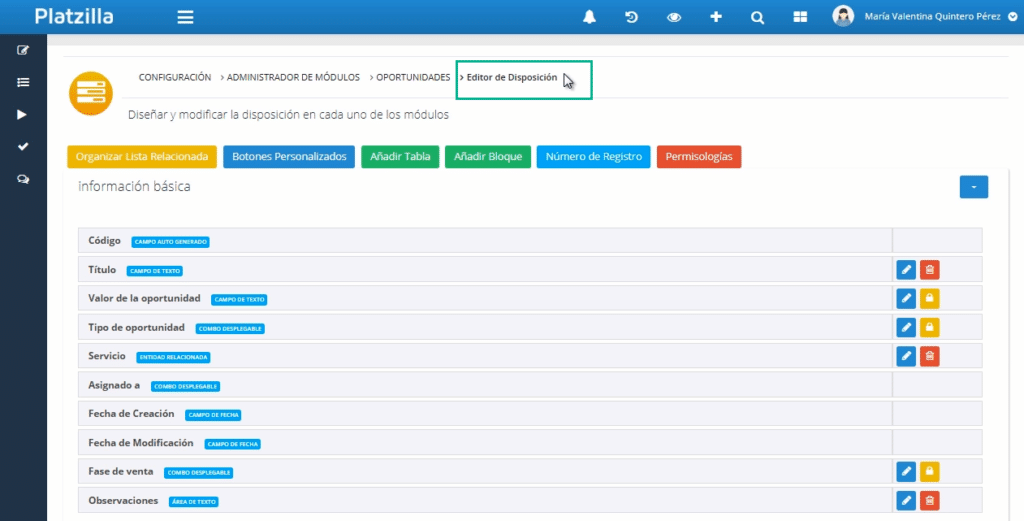The height and width of the screenshot is (521, 1024).
Task: Open the history icon in top bar
Action: pyautogui.click(x=632, y=17)
